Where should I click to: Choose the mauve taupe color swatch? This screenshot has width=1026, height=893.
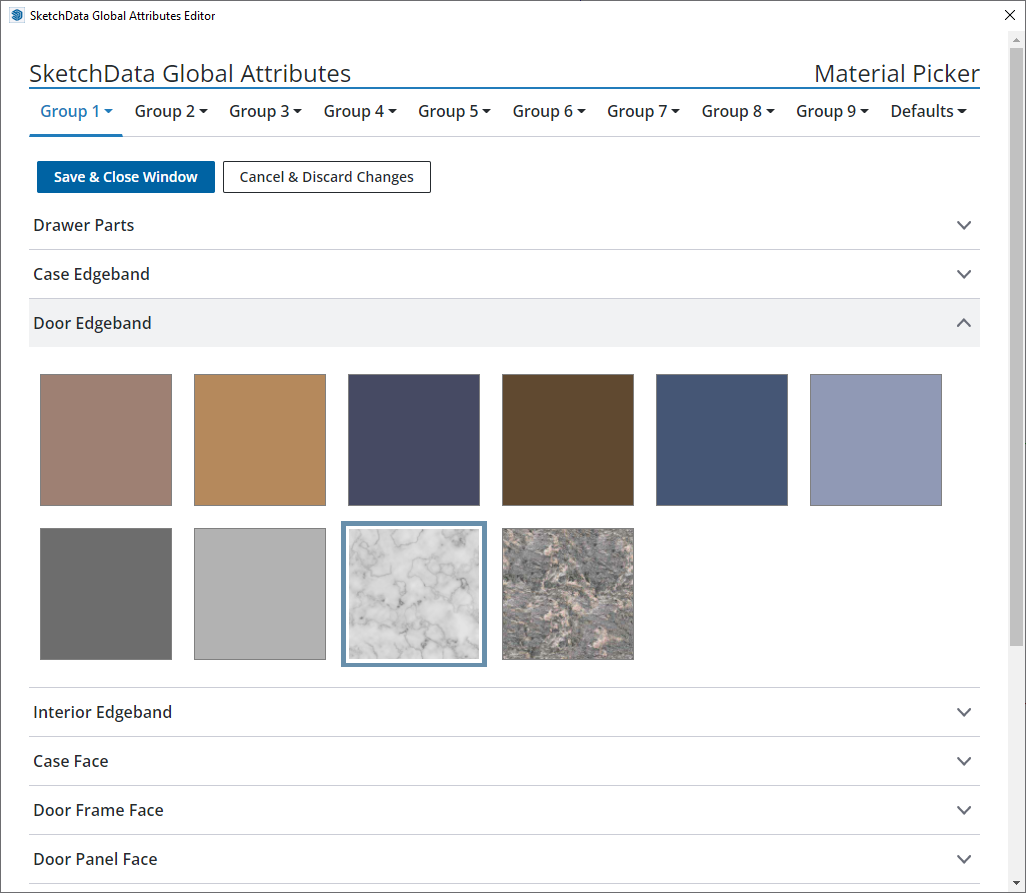pos(106,440)
